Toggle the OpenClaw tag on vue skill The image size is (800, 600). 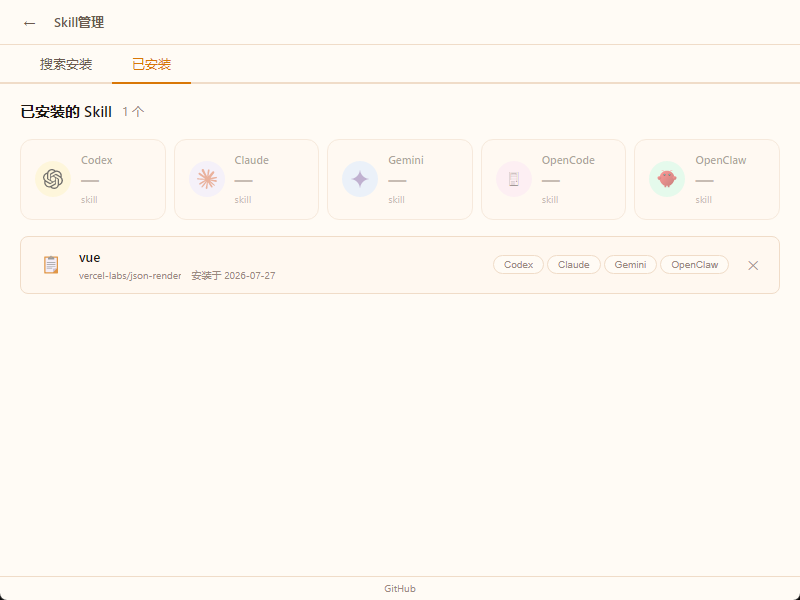(694, 265)
